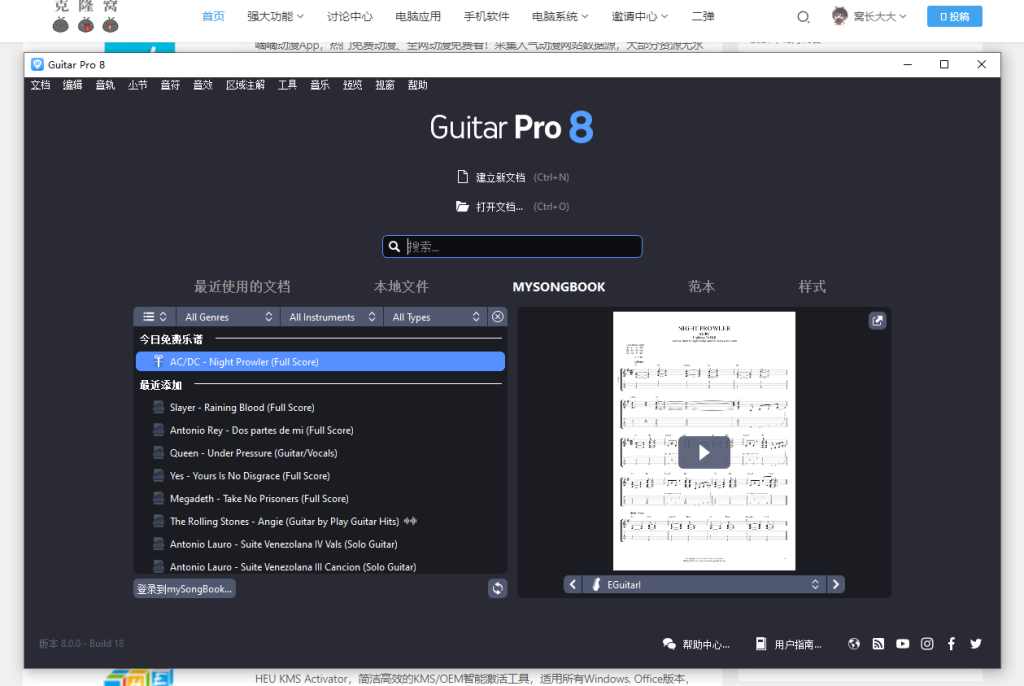Viewport: 1024px width, 686px height.
Task: Open the All Genres dropdown
Action: click(228, 317)
